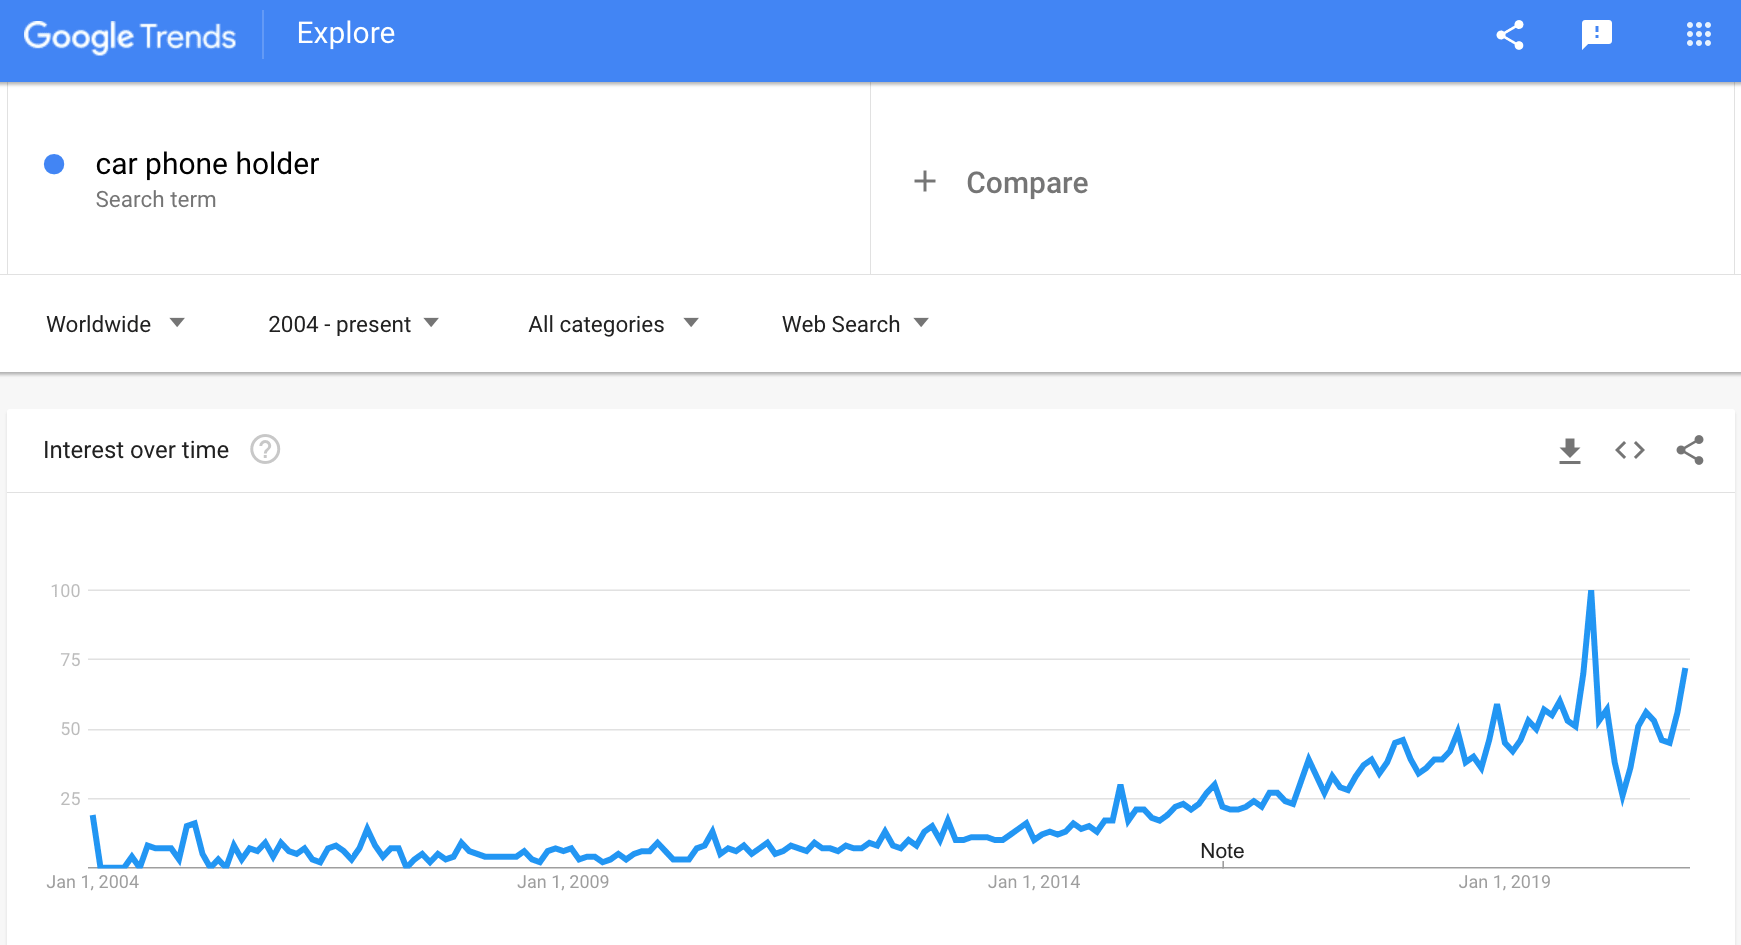Click the plus icon beside Compare
Screen dimensions: 1741x945
tap(925, 181)
